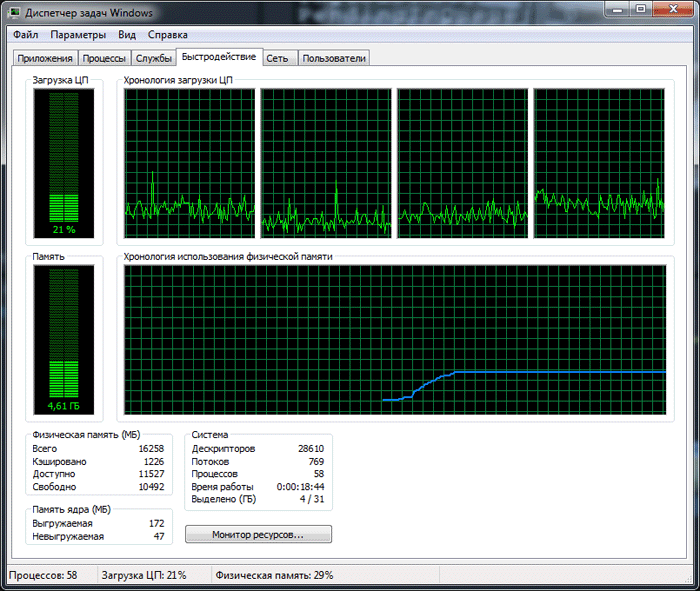Viewport: 700px width, 591px height.
Task: Click the second CPU core history graph
Action: (x=326, y=163)
